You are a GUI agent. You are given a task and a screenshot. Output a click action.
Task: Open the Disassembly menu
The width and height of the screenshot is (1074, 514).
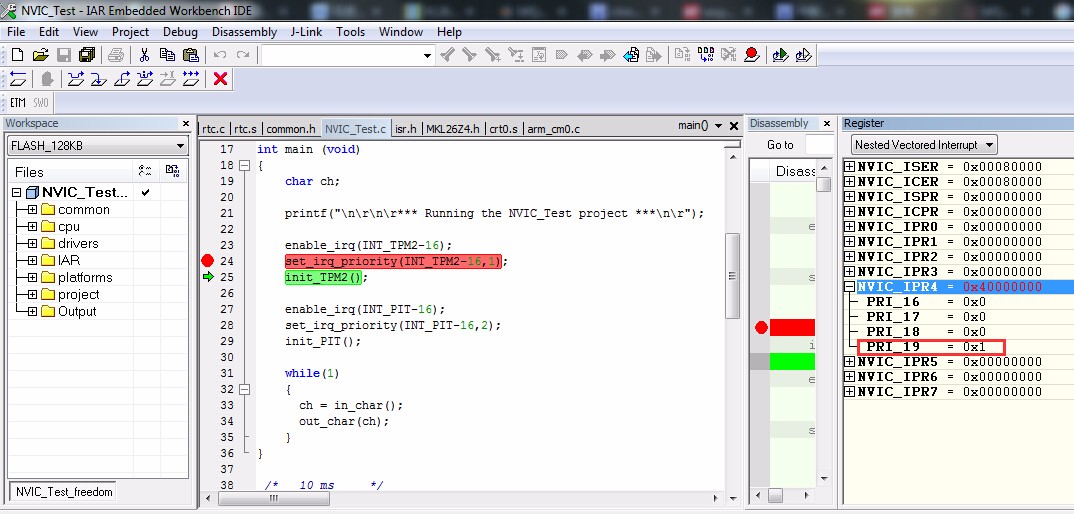(x=245, y=32)
